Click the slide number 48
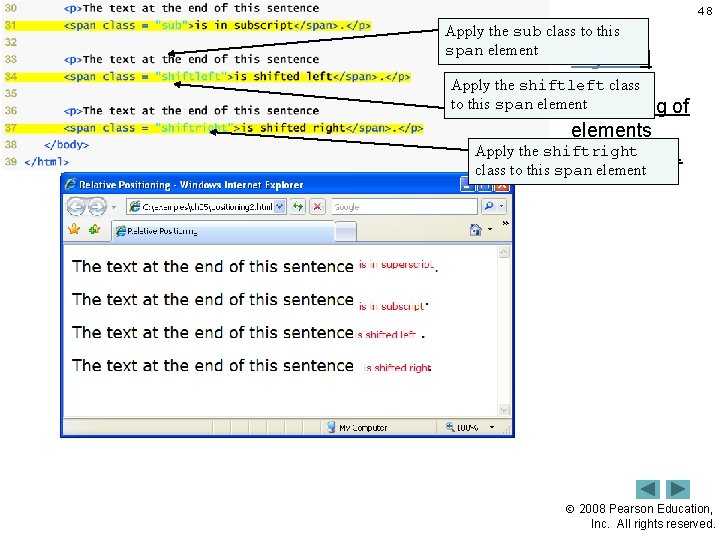The image size is (720, 540). tap(705, 11)
